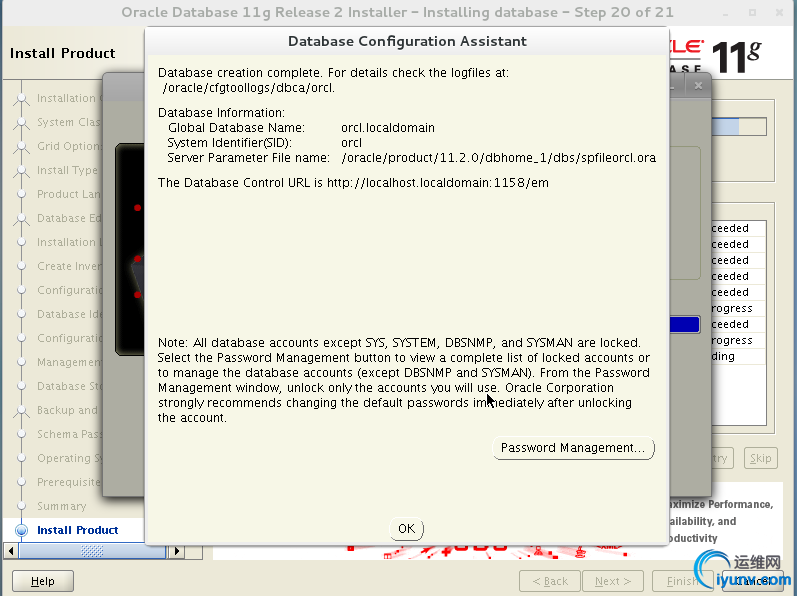Click OK in Database Configuration Assistant dialog

coord(406,528)
